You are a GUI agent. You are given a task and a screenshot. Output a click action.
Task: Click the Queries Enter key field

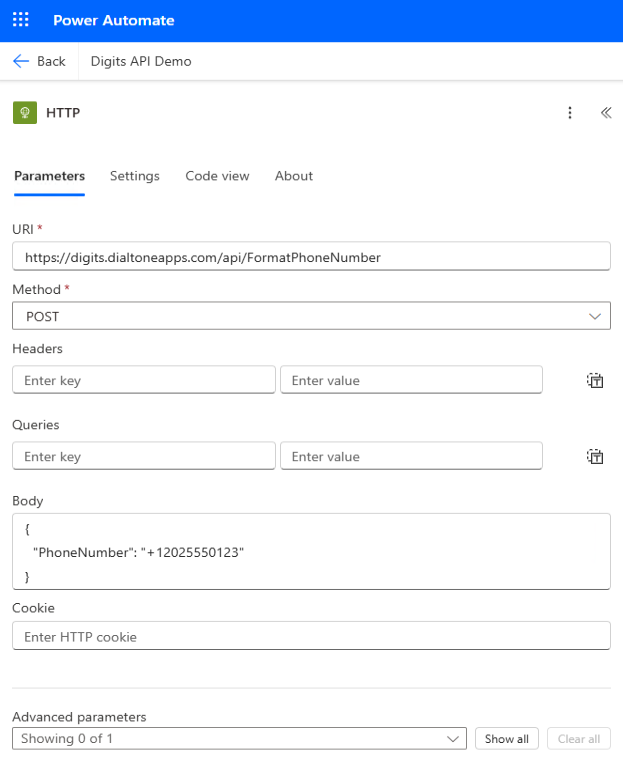(144, 456)
